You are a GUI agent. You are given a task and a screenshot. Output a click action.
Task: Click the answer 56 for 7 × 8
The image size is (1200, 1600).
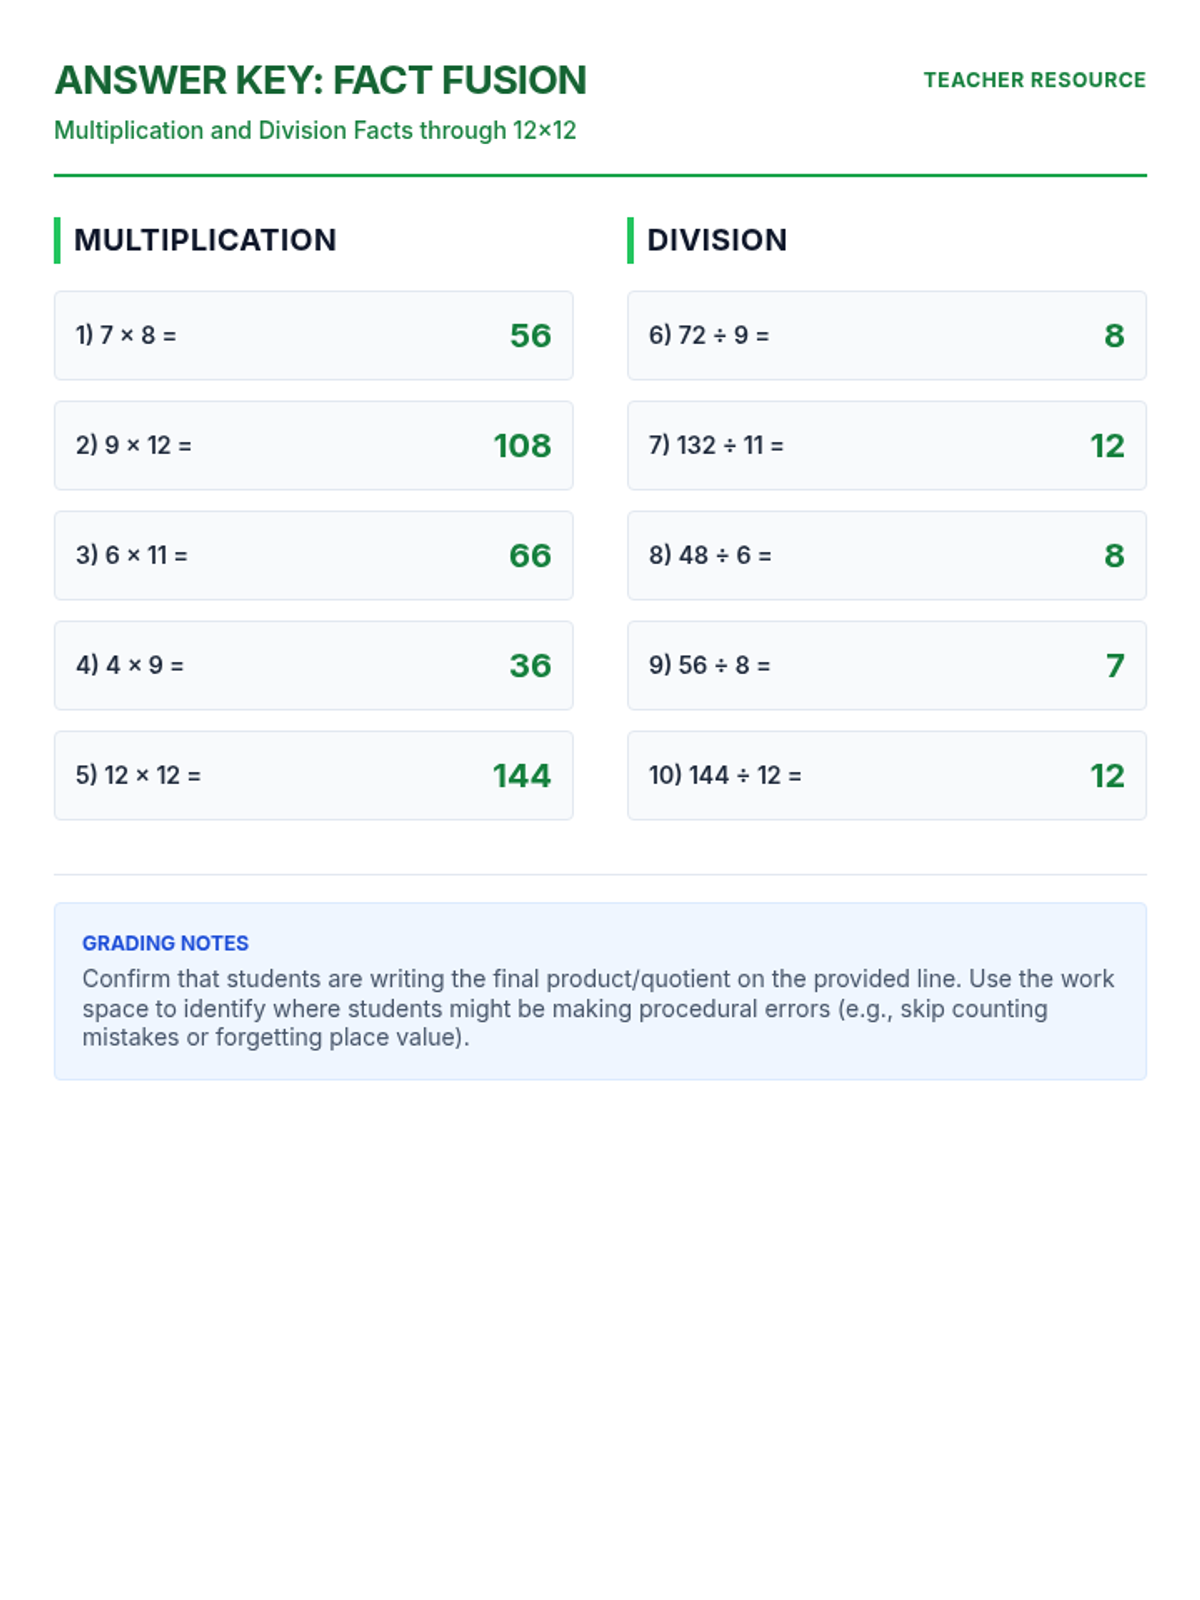tap(530, 335)
